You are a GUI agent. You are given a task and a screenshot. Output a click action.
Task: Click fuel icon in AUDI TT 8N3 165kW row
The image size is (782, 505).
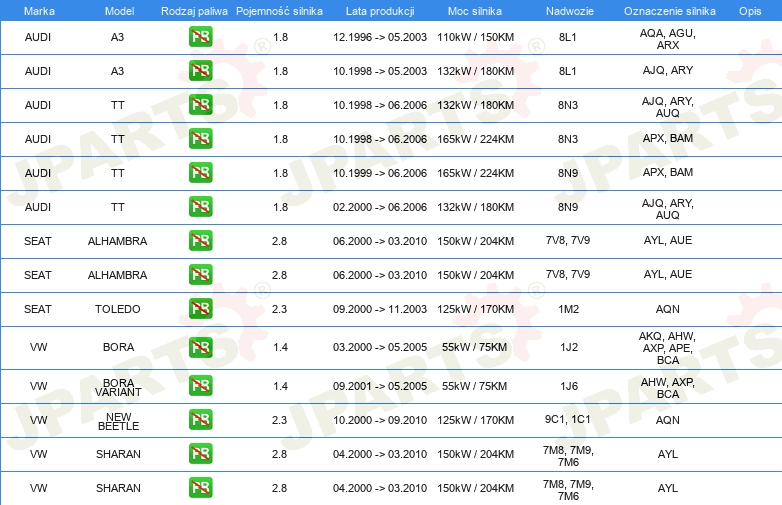(x=200, y=139)
